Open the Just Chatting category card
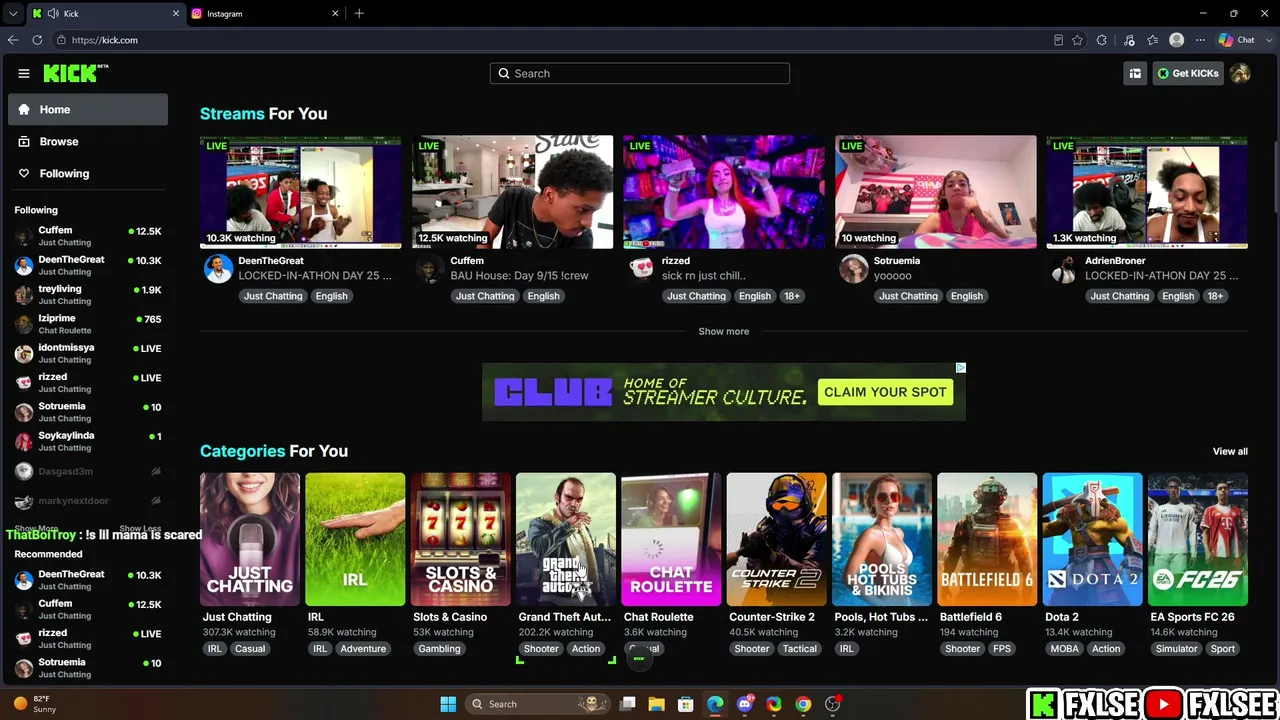The image size is (1280, 720). coord(250,539)
